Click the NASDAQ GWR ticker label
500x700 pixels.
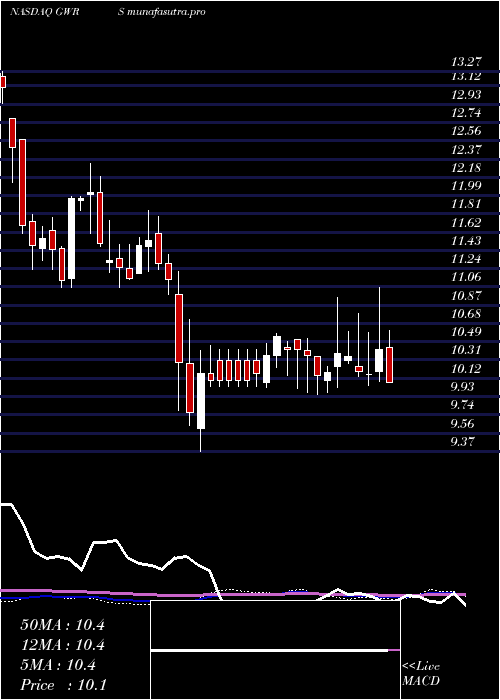44,12
